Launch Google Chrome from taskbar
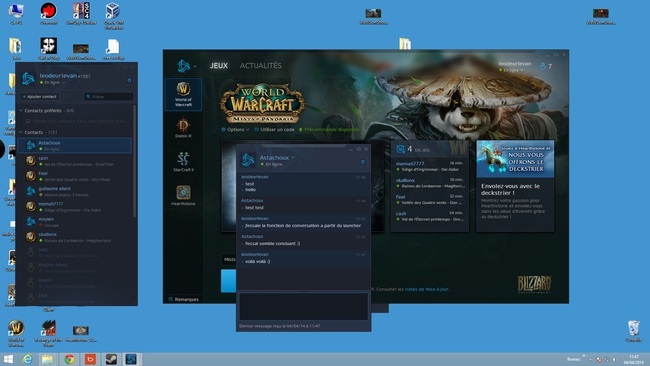 coord(69,359)
